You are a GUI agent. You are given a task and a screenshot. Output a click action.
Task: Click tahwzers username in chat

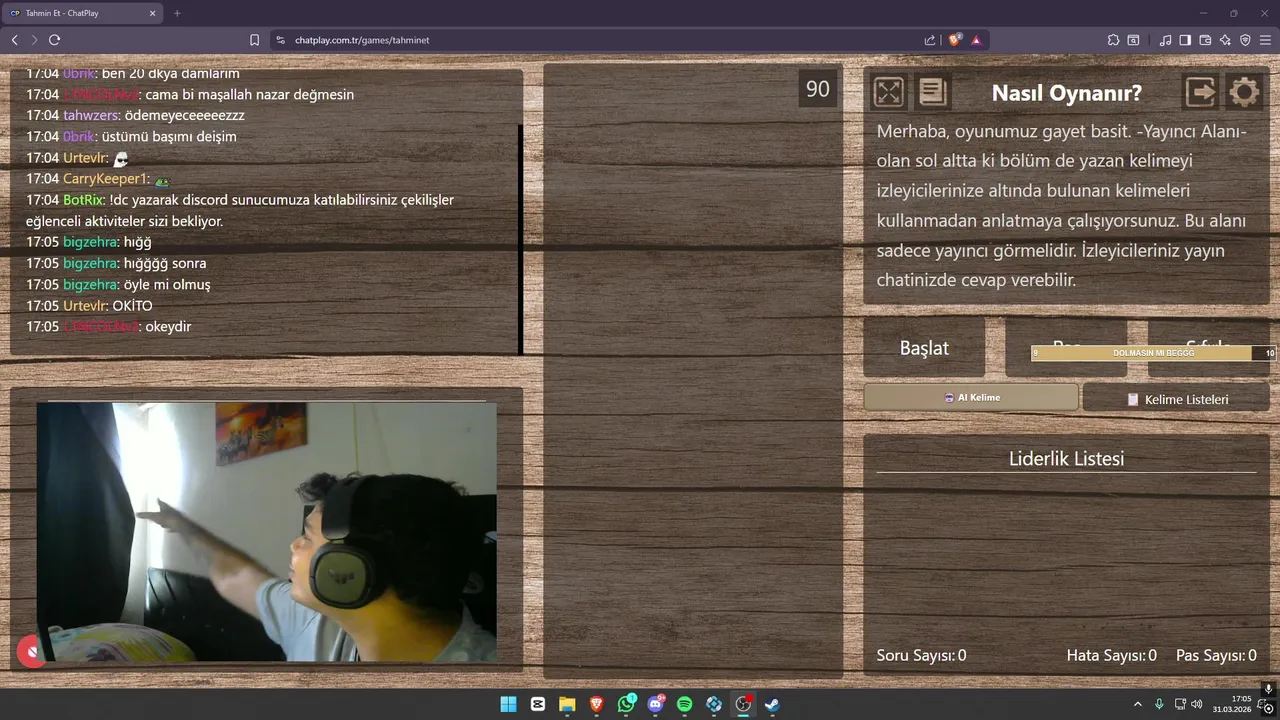90,115
